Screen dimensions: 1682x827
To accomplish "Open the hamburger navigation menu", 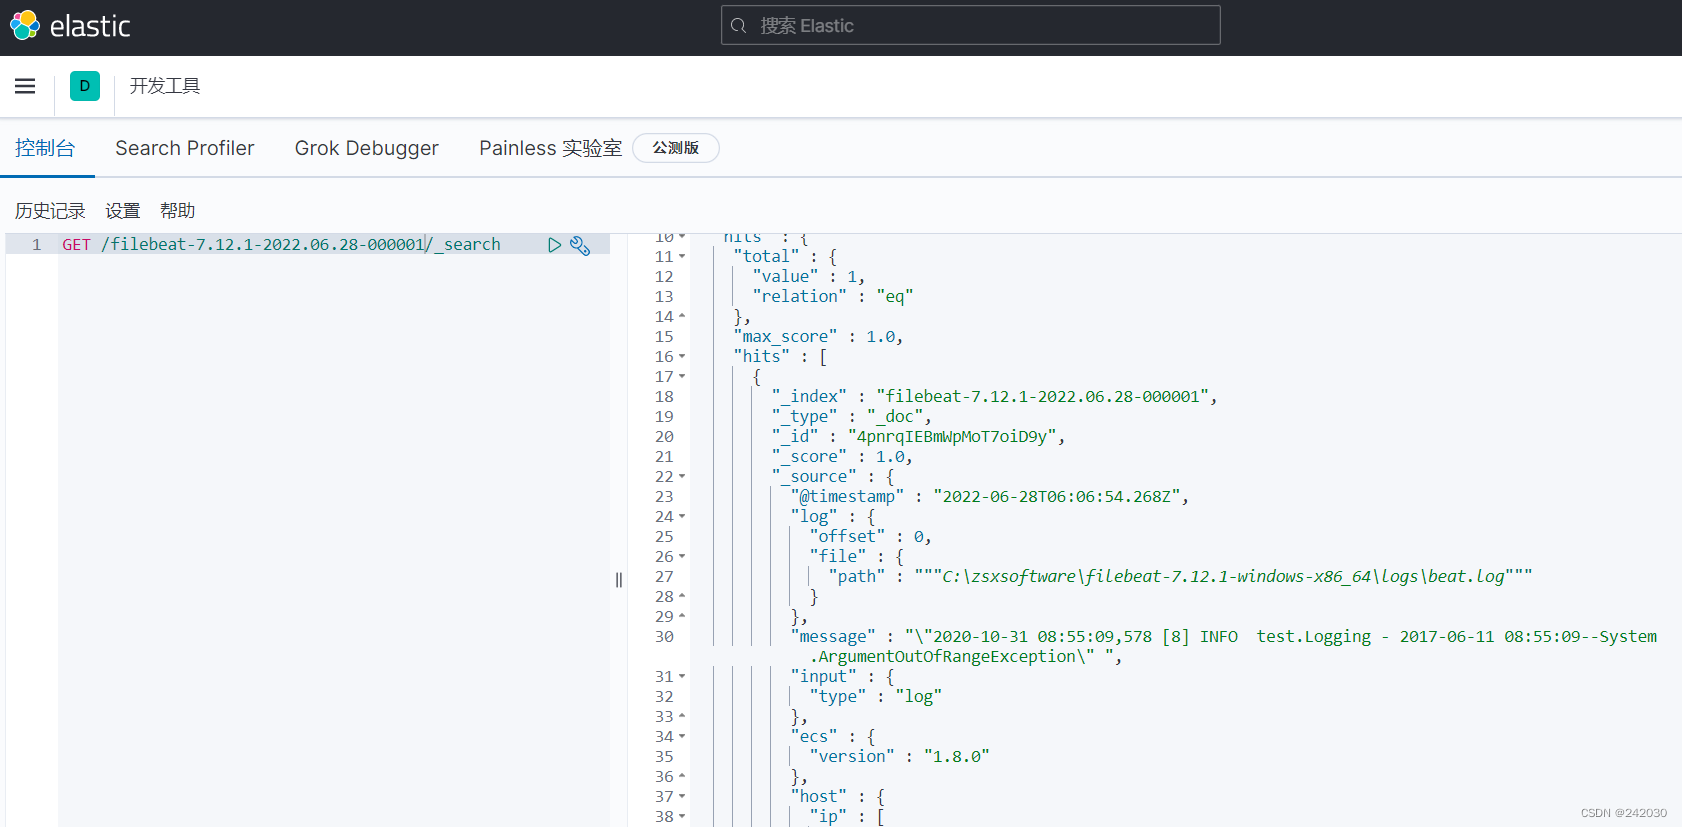I will [25, 86].
